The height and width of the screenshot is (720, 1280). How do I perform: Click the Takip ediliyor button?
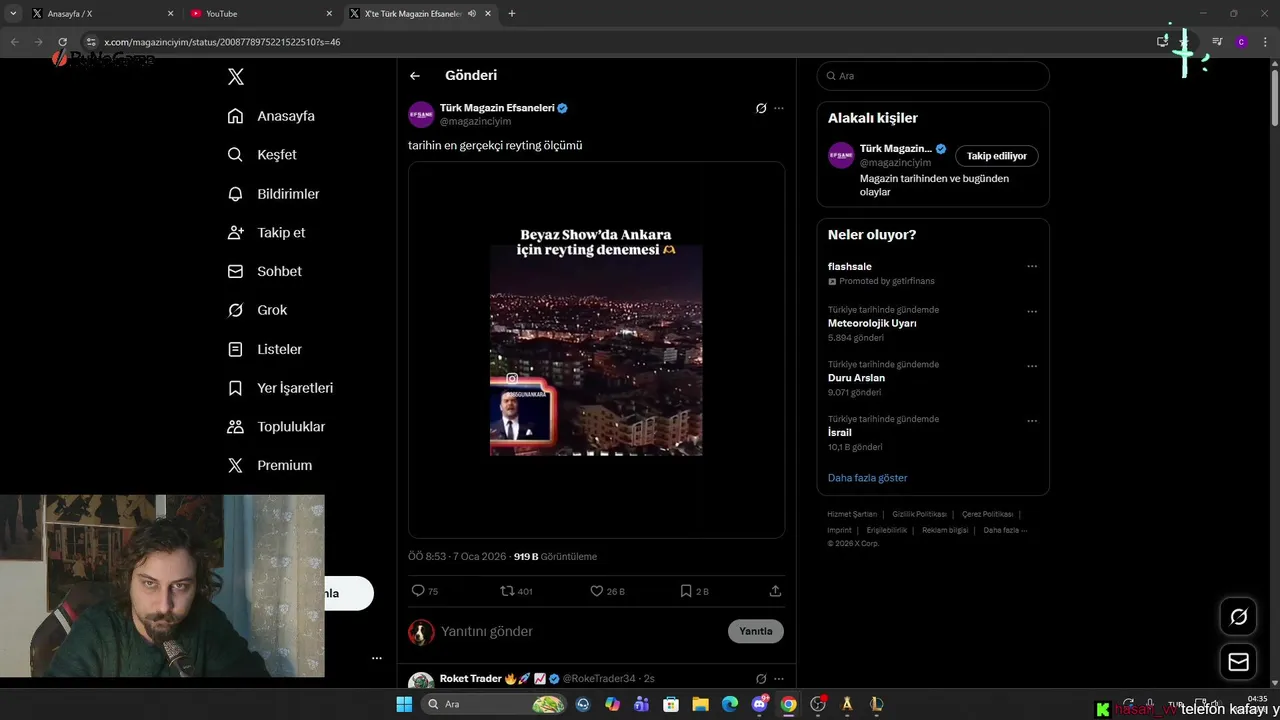click(997, 156)
